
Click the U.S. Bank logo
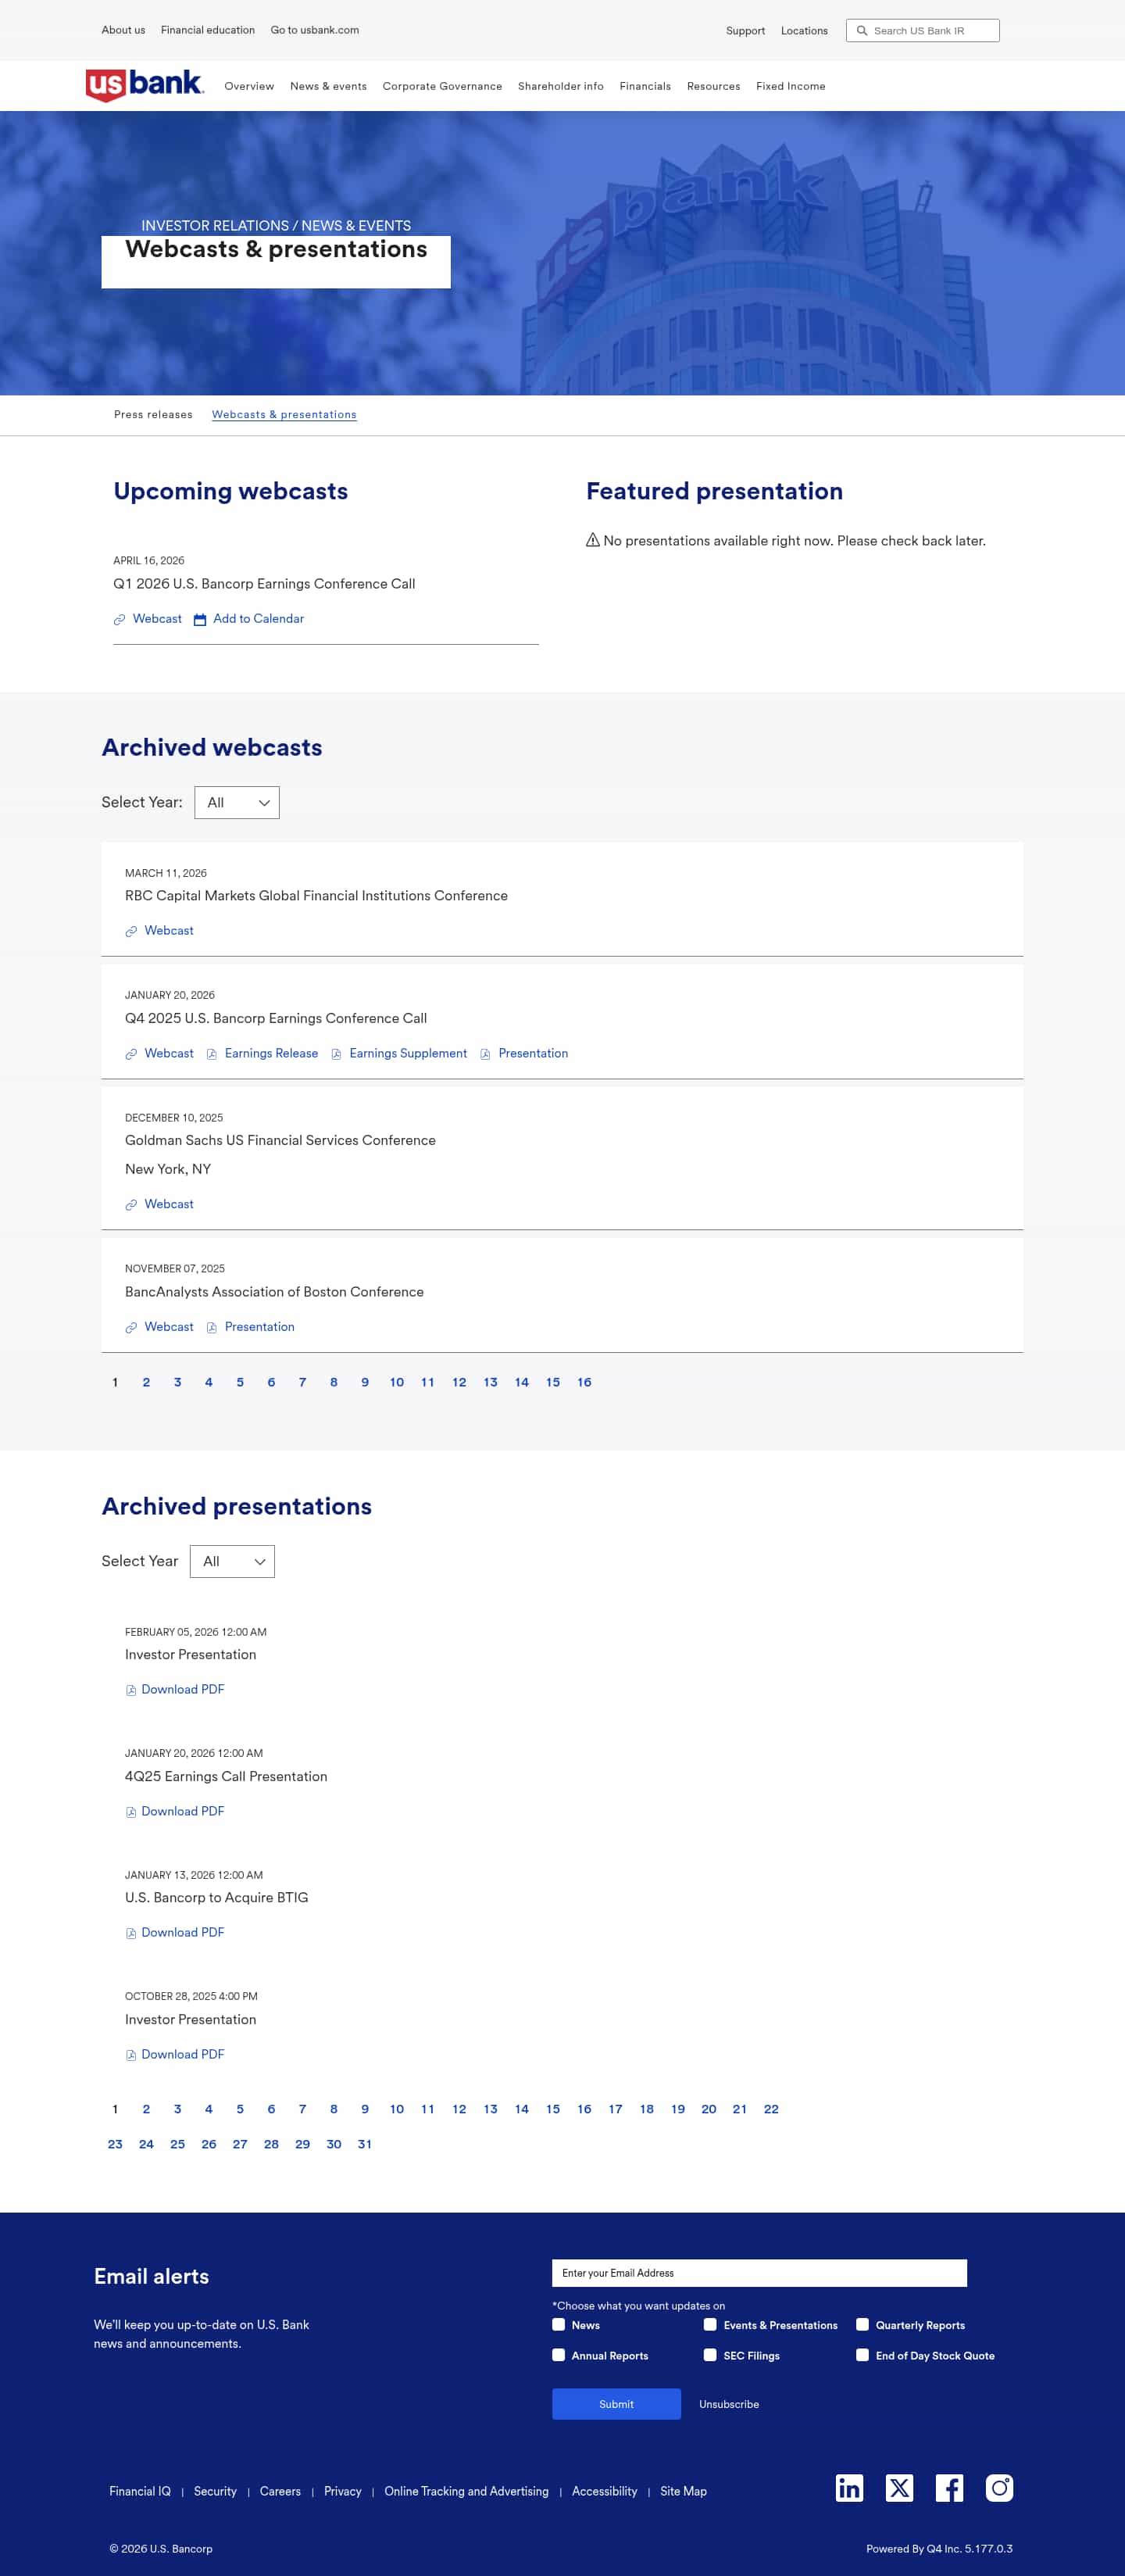click(145, 85)
